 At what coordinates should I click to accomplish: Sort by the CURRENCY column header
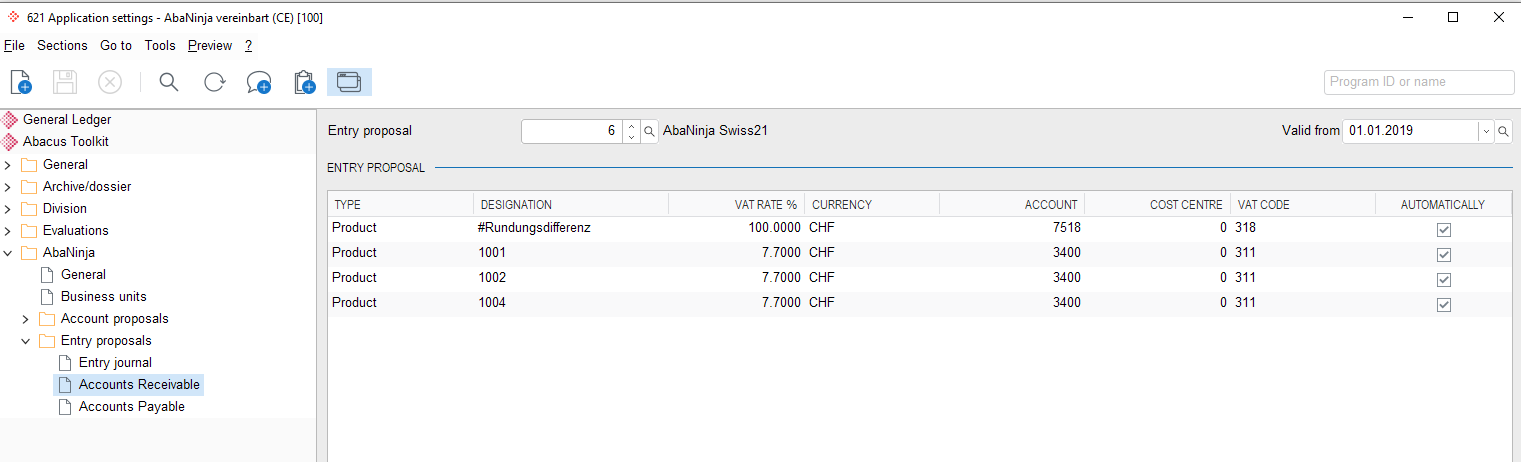[872, 204]
